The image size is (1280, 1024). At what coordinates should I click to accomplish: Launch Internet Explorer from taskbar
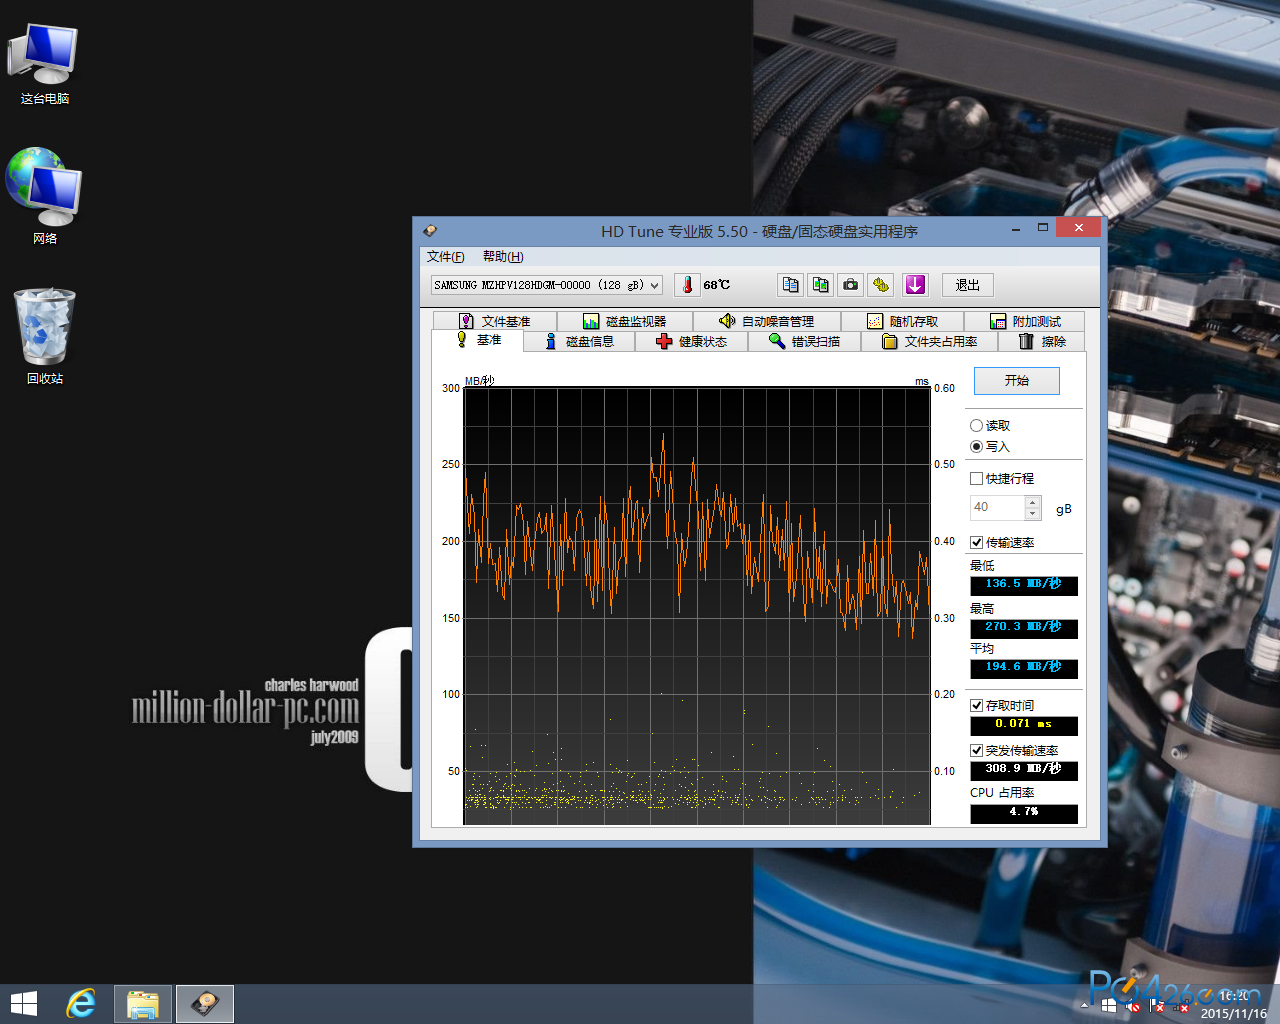tap(81, 1004)
